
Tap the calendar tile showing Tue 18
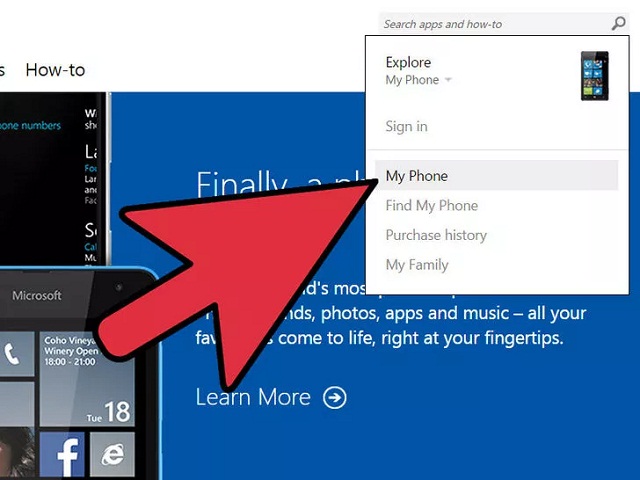pyautogui.click(x=87, y=379)
